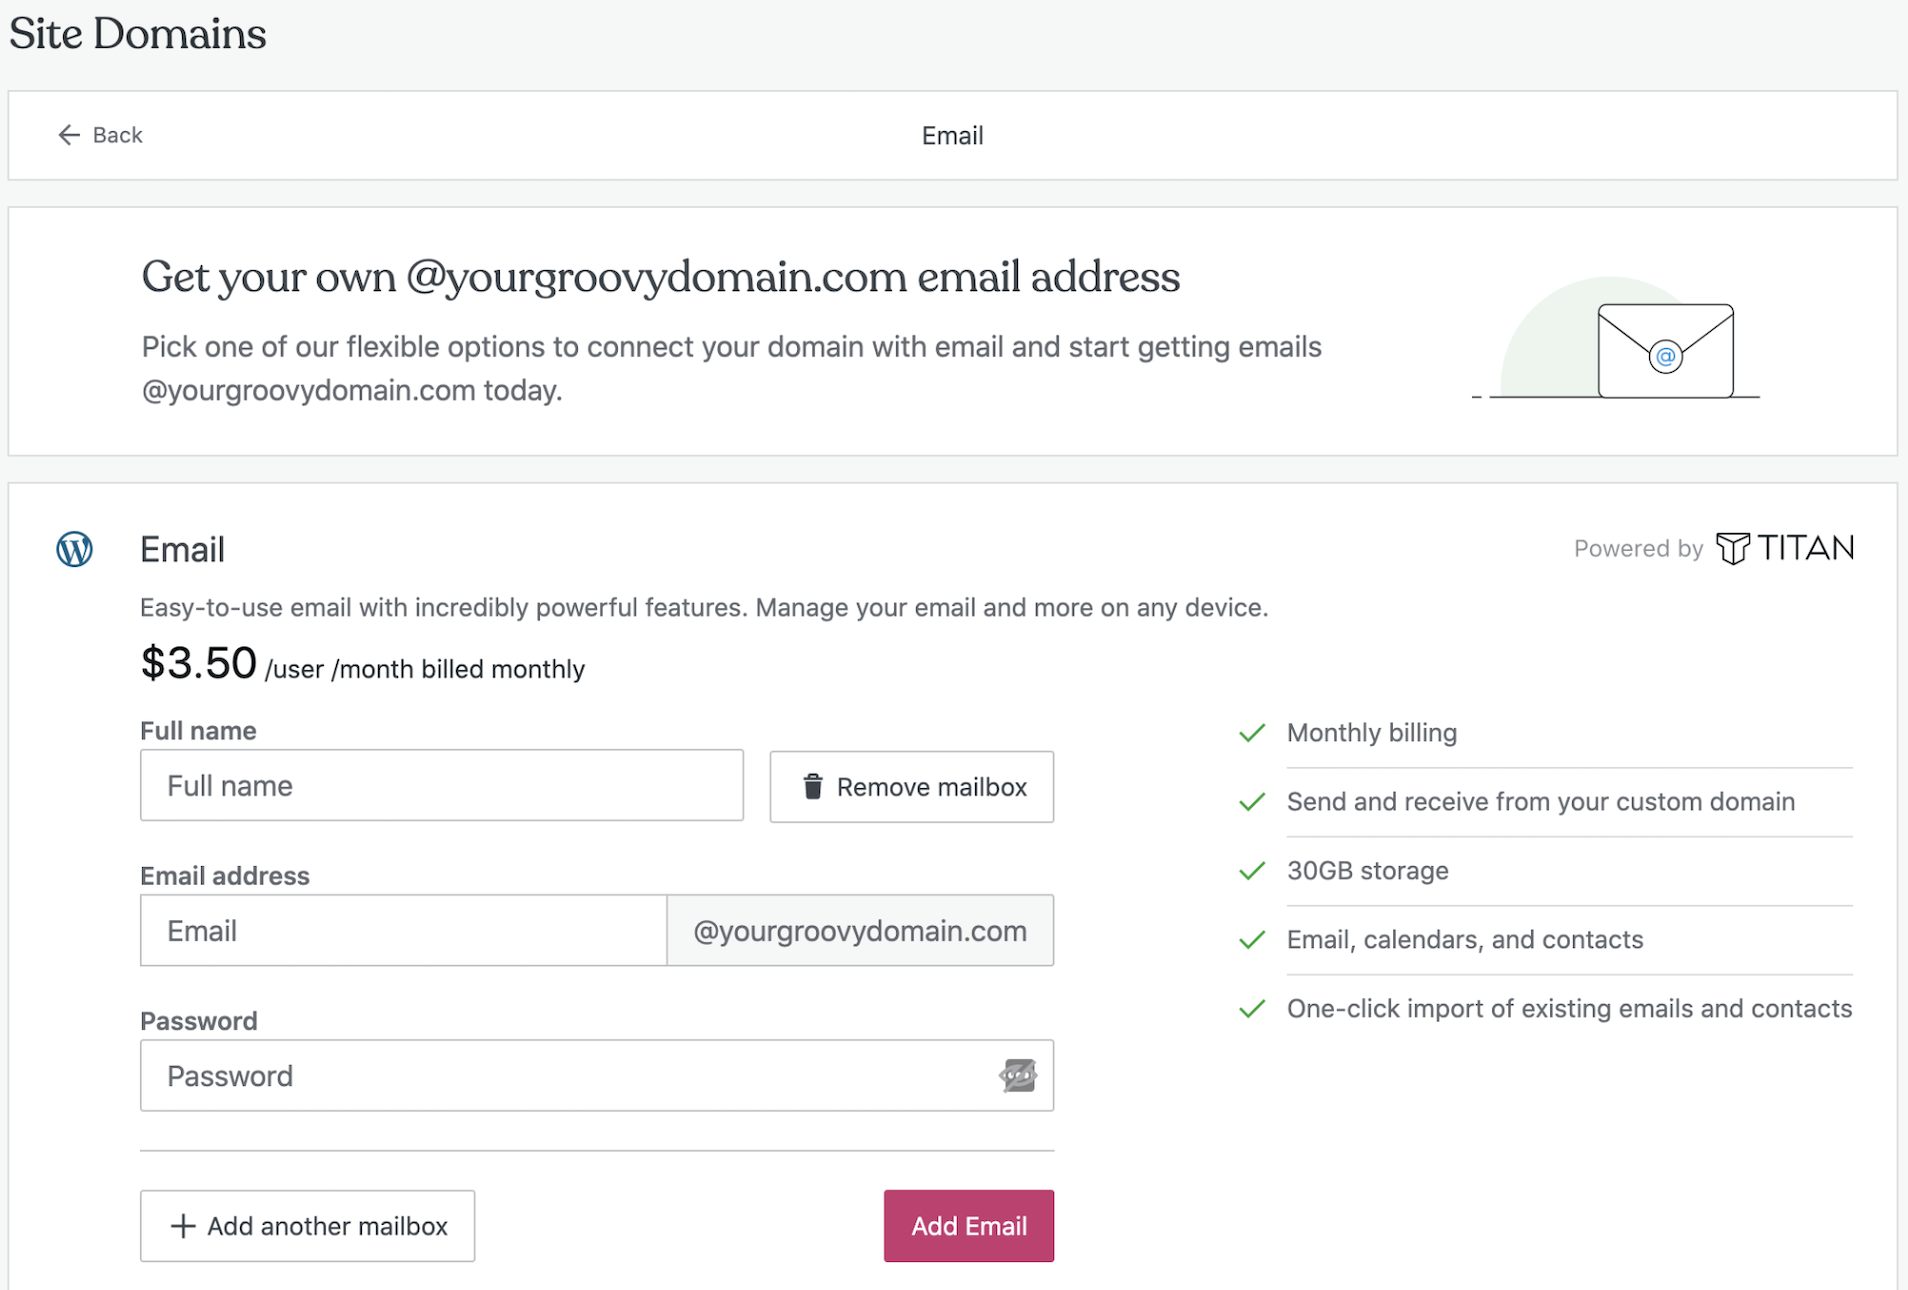Click the $3.50 price text

click(x=199, y=664)
